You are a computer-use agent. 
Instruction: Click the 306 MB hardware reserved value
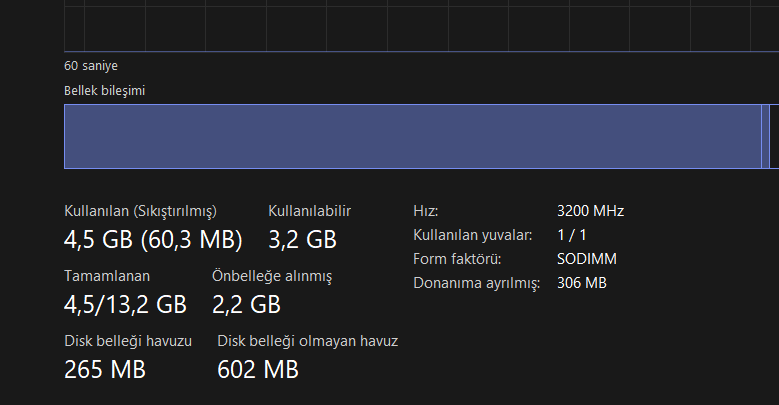[582, 283]
